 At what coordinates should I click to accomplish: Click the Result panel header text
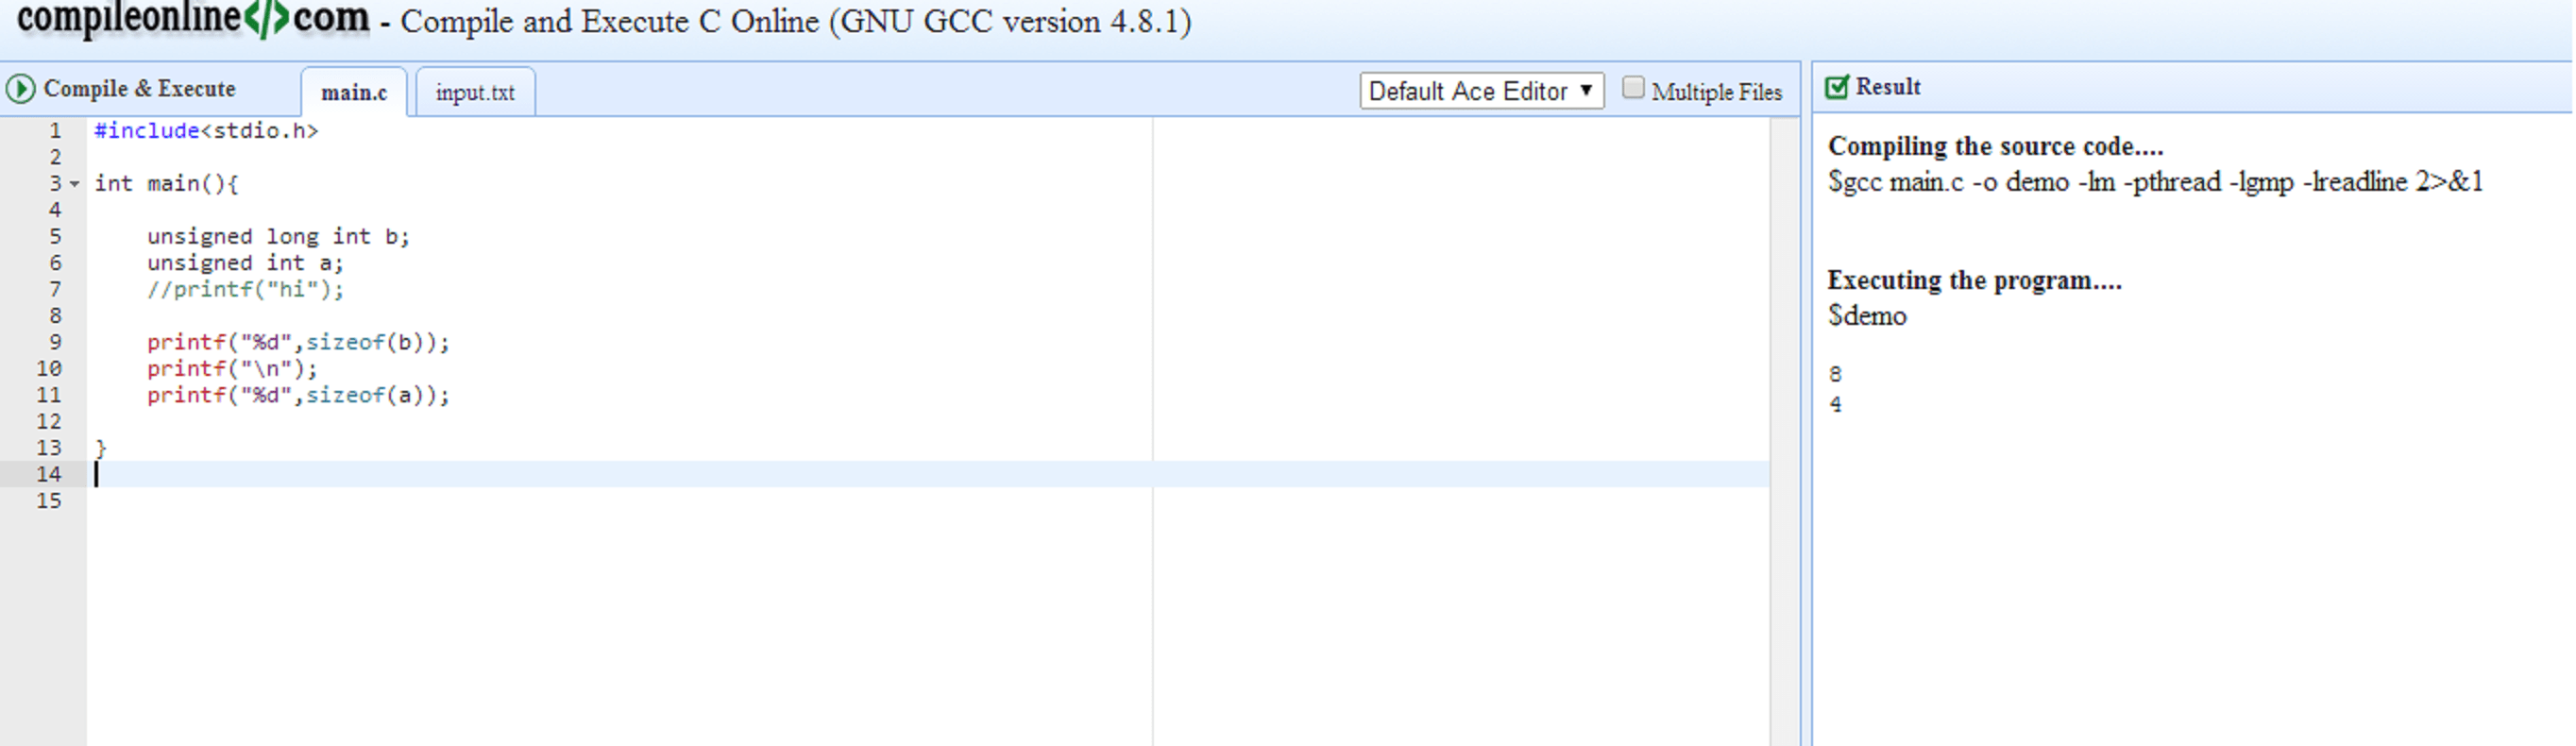[x=1888, y=87]
